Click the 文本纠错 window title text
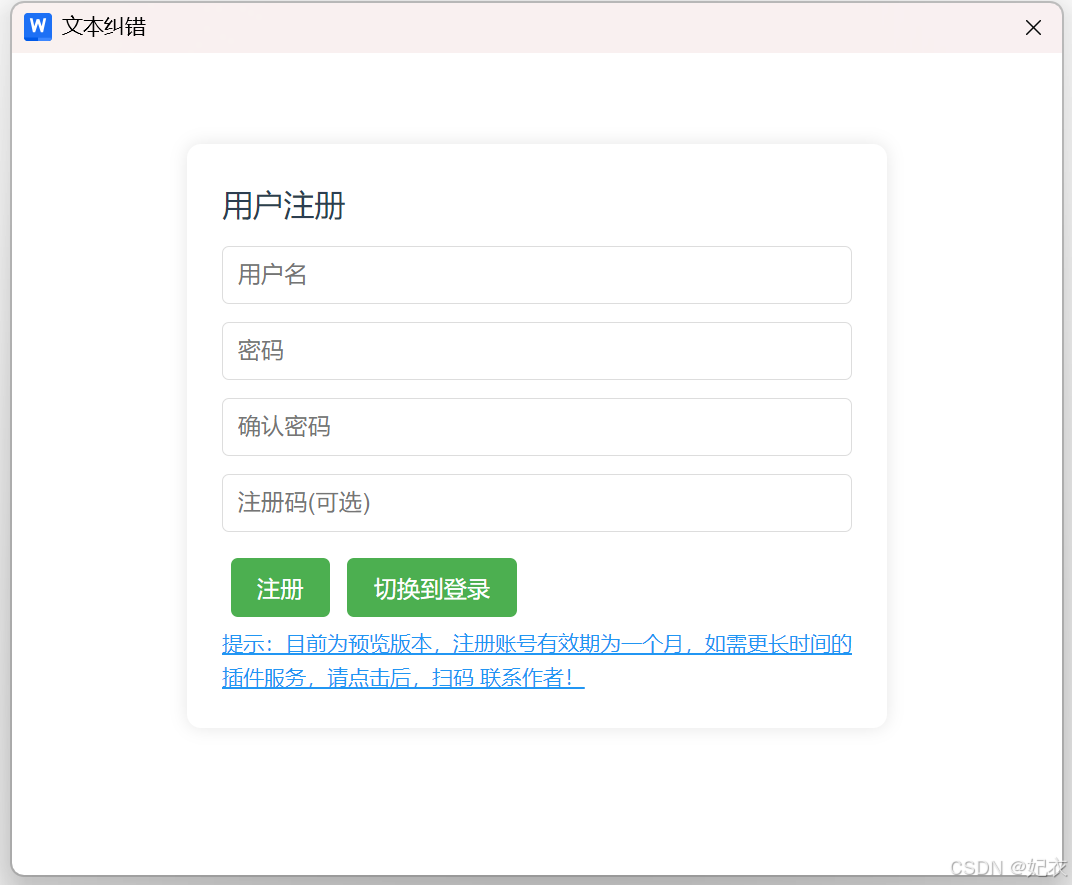This screenshot has width=1072, height=885. (x=104, y=27)
